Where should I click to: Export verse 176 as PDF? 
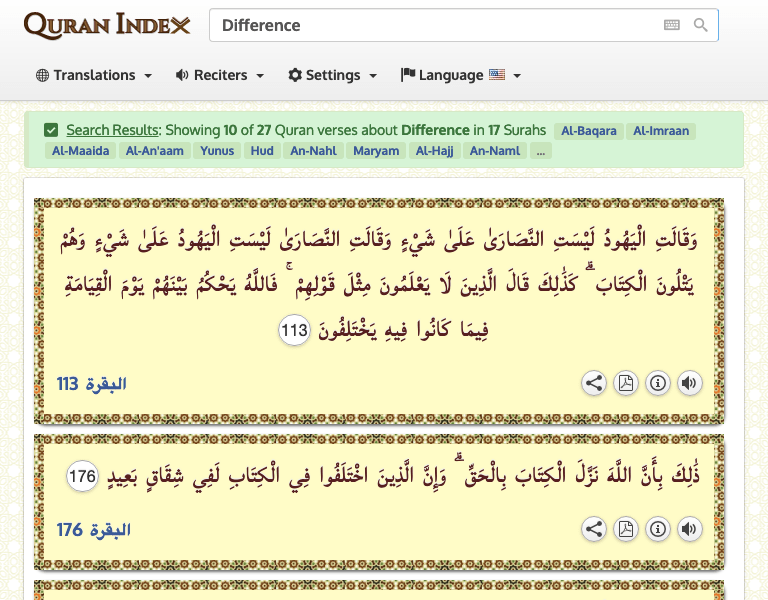[x=626, y=529]
